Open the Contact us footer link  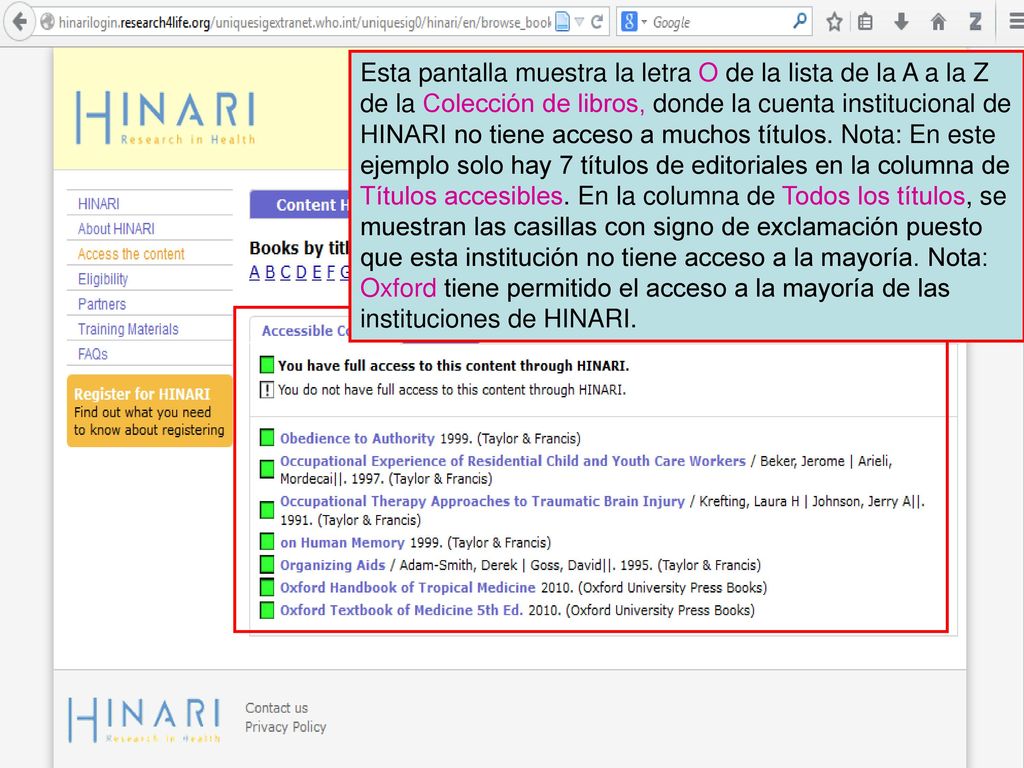point(276,708)
